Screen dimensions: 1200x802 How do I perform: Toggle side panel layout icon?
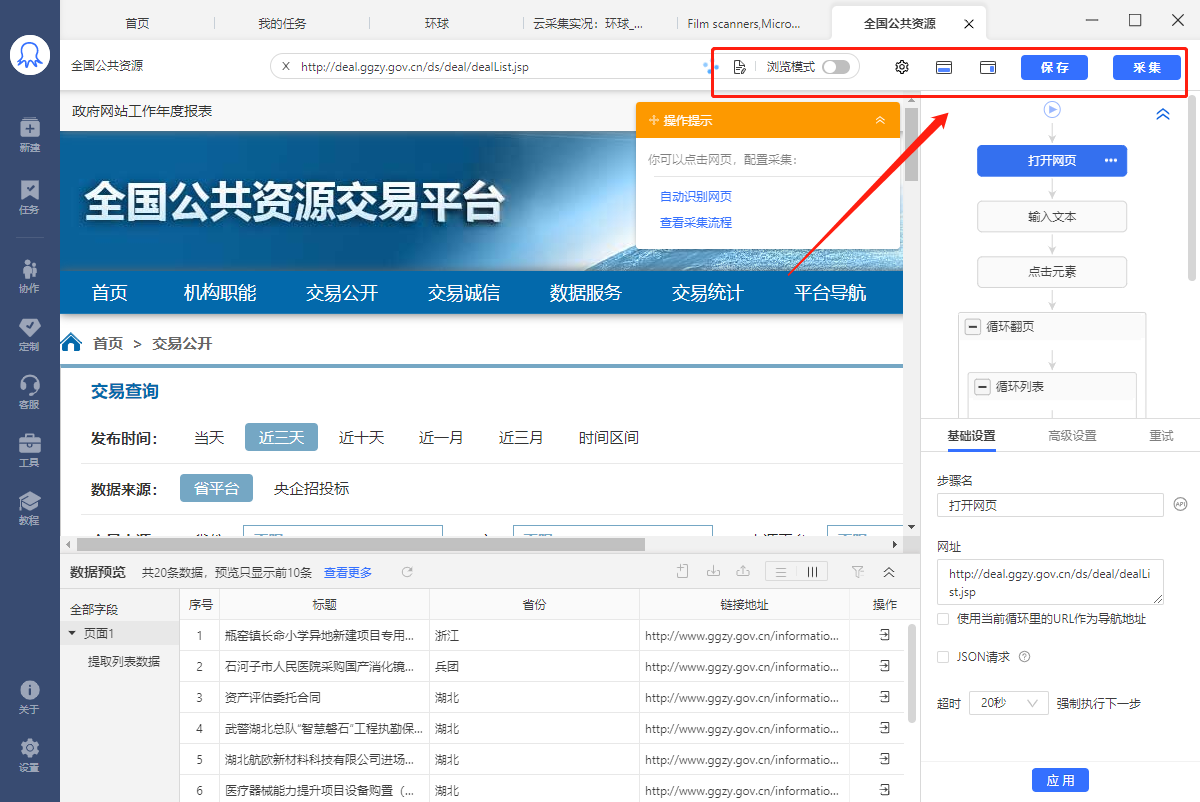[988, 67]
